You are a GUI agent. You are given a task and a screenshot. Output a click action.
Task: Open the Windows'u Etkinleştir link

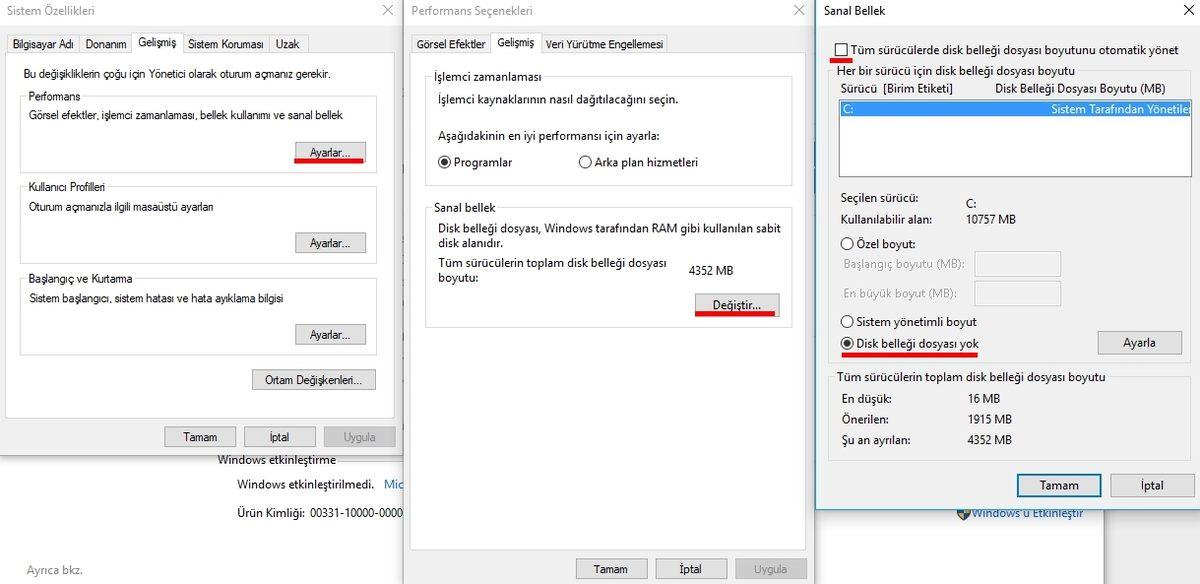coord(1026,512)
